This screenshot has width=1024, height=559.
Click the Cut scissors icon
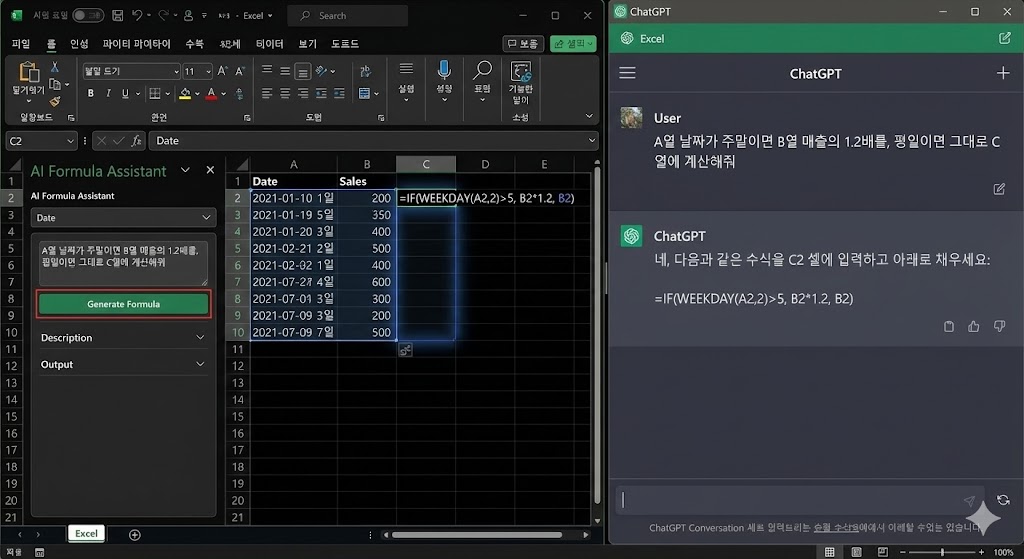pyautogui.click(x=55, y=67)
